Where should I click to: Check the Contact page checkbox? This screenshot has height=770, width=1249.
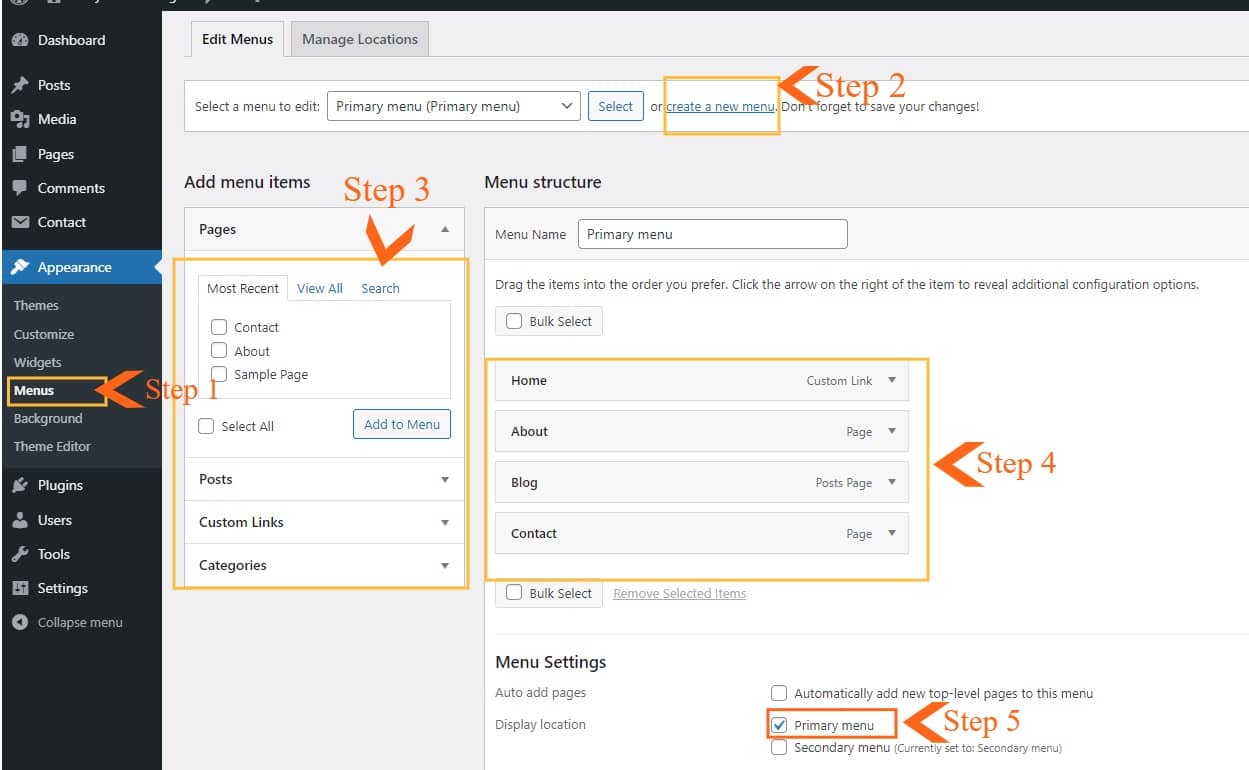tap(219, 327)
